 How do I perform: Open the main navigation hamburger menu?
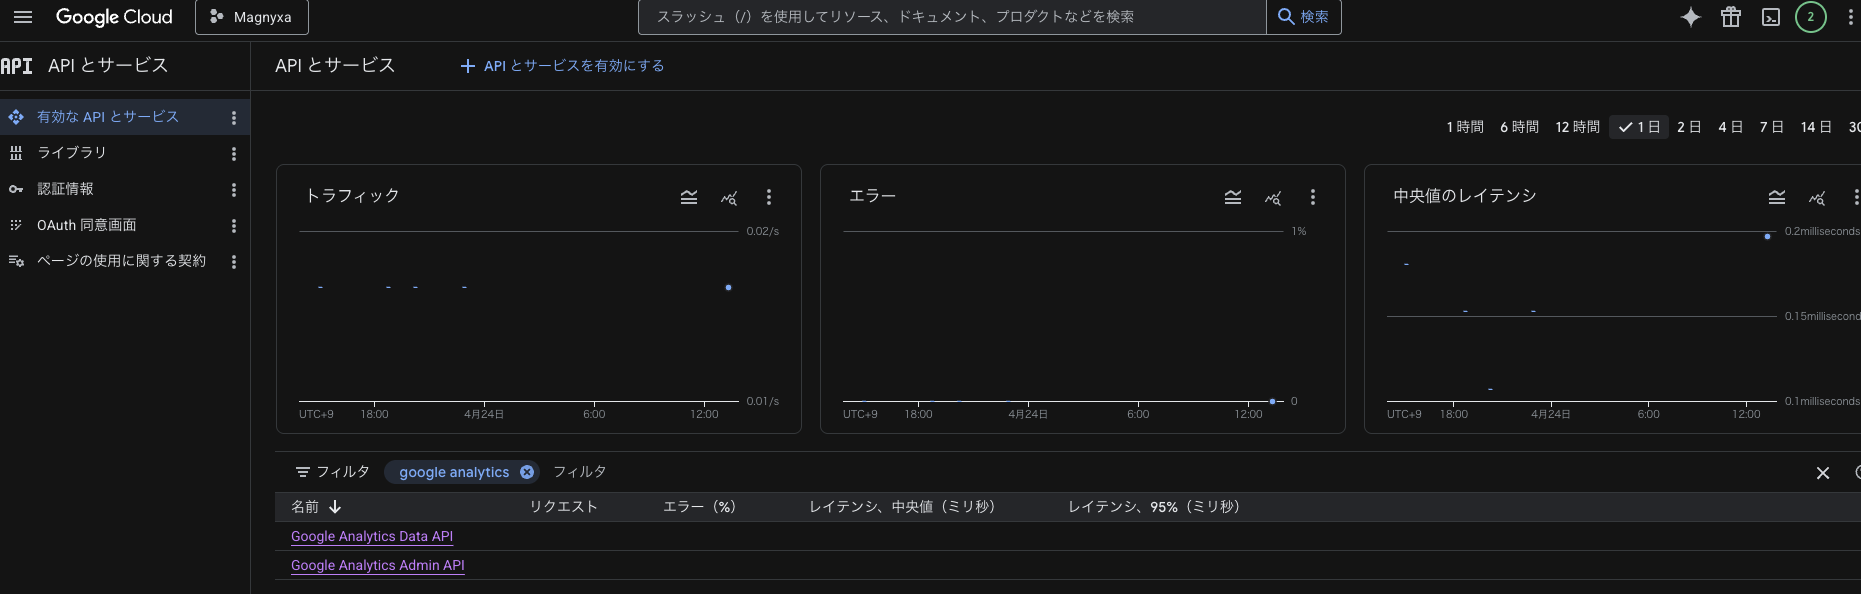(23, 17)
